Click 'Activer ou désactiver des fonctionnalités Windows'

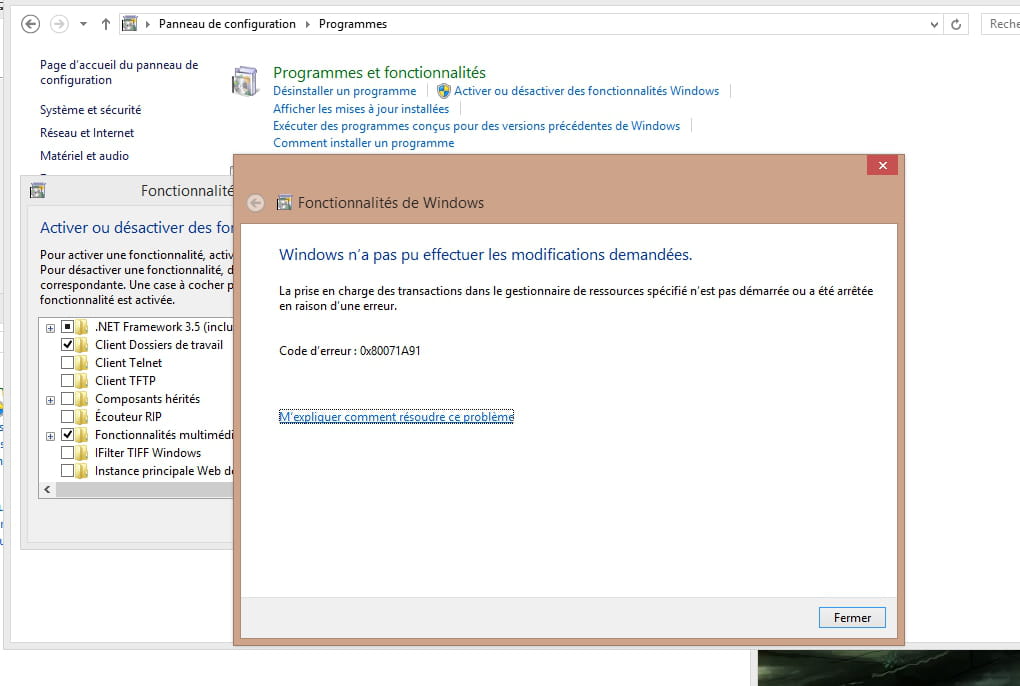click(x=586, y=91)
